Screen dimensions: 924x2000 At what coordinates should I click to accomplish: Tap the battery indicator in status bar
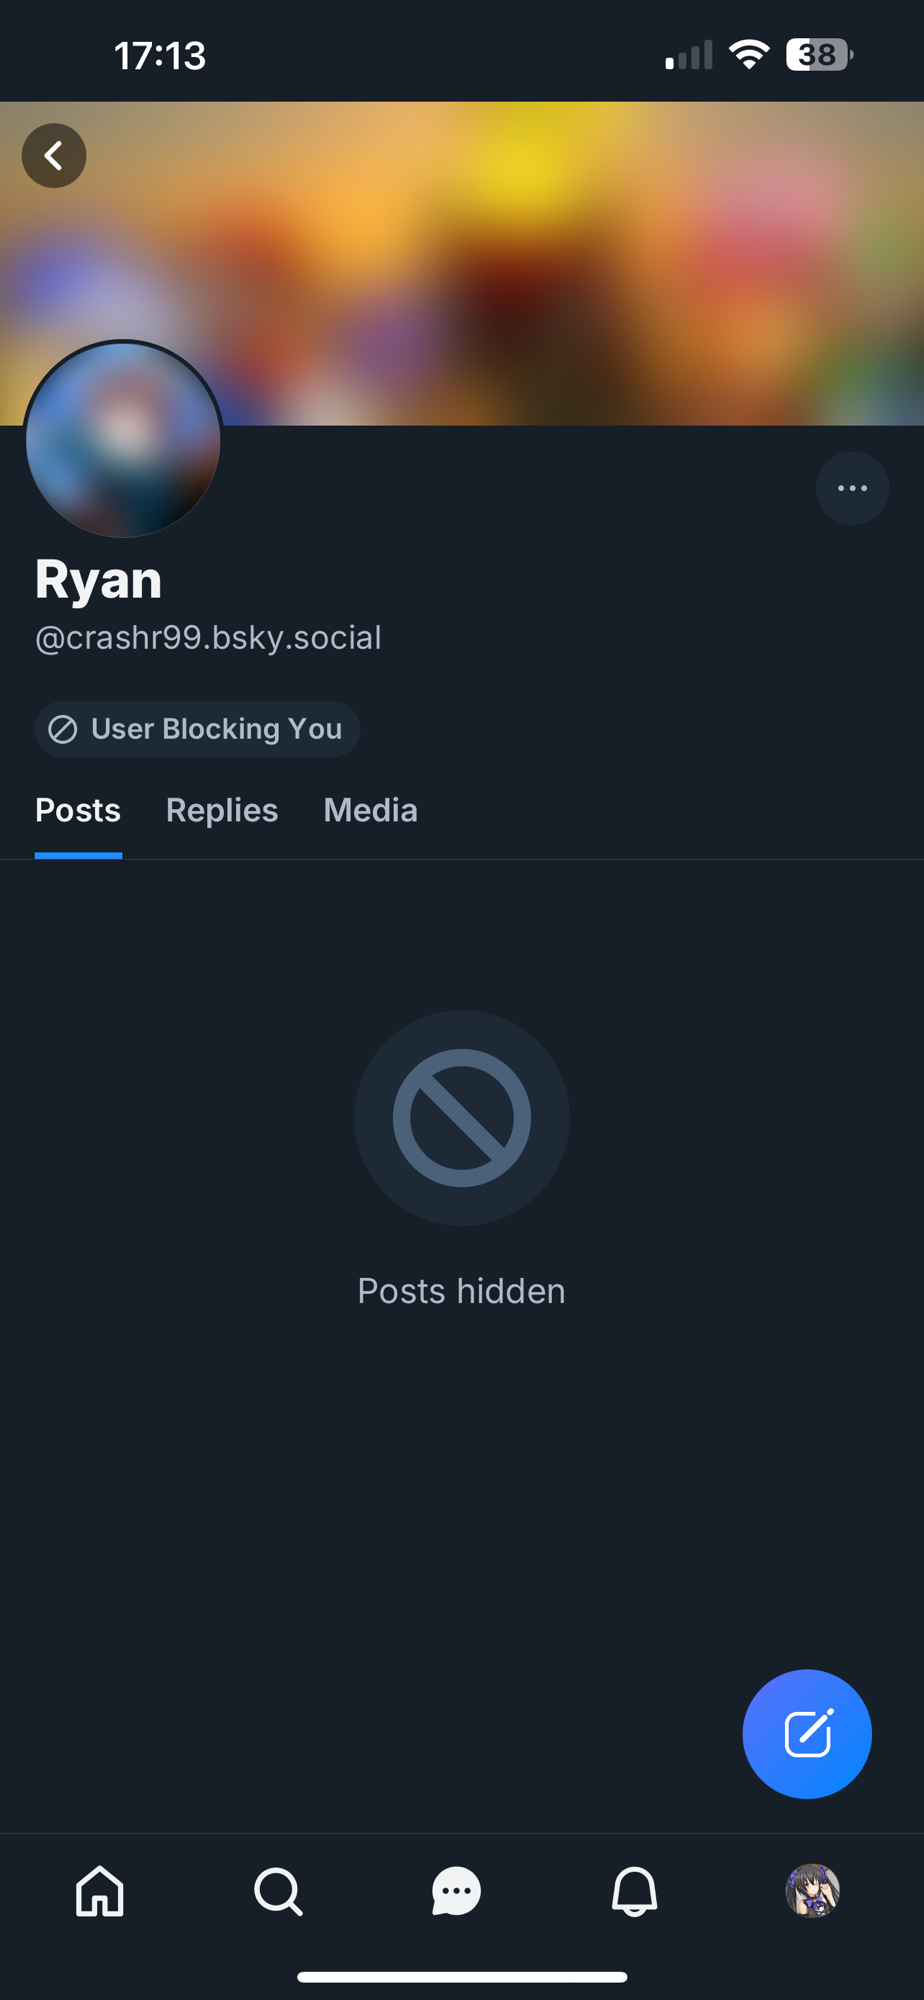[x=818, y=54]
